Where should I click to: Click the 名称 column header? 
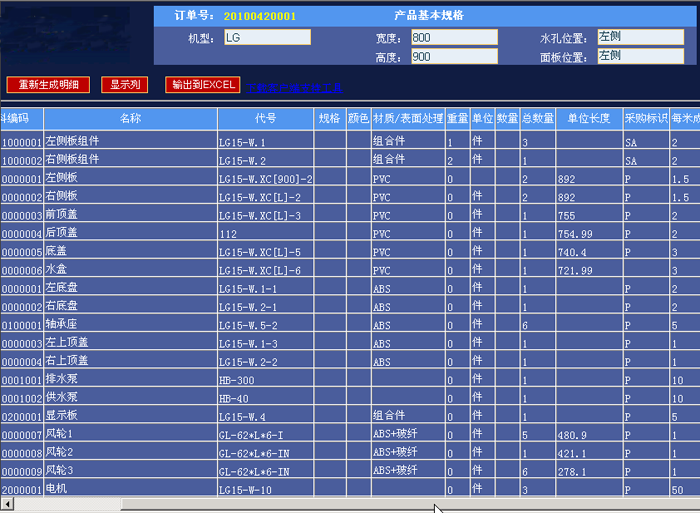130,119
